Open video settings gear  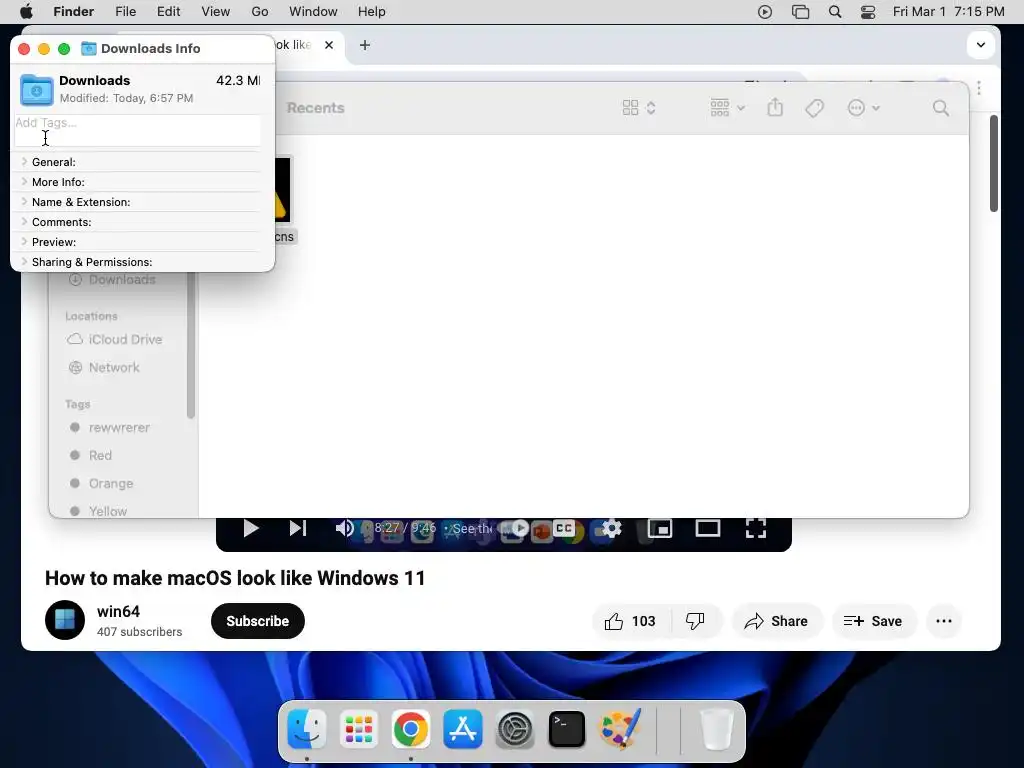[611, 528]
